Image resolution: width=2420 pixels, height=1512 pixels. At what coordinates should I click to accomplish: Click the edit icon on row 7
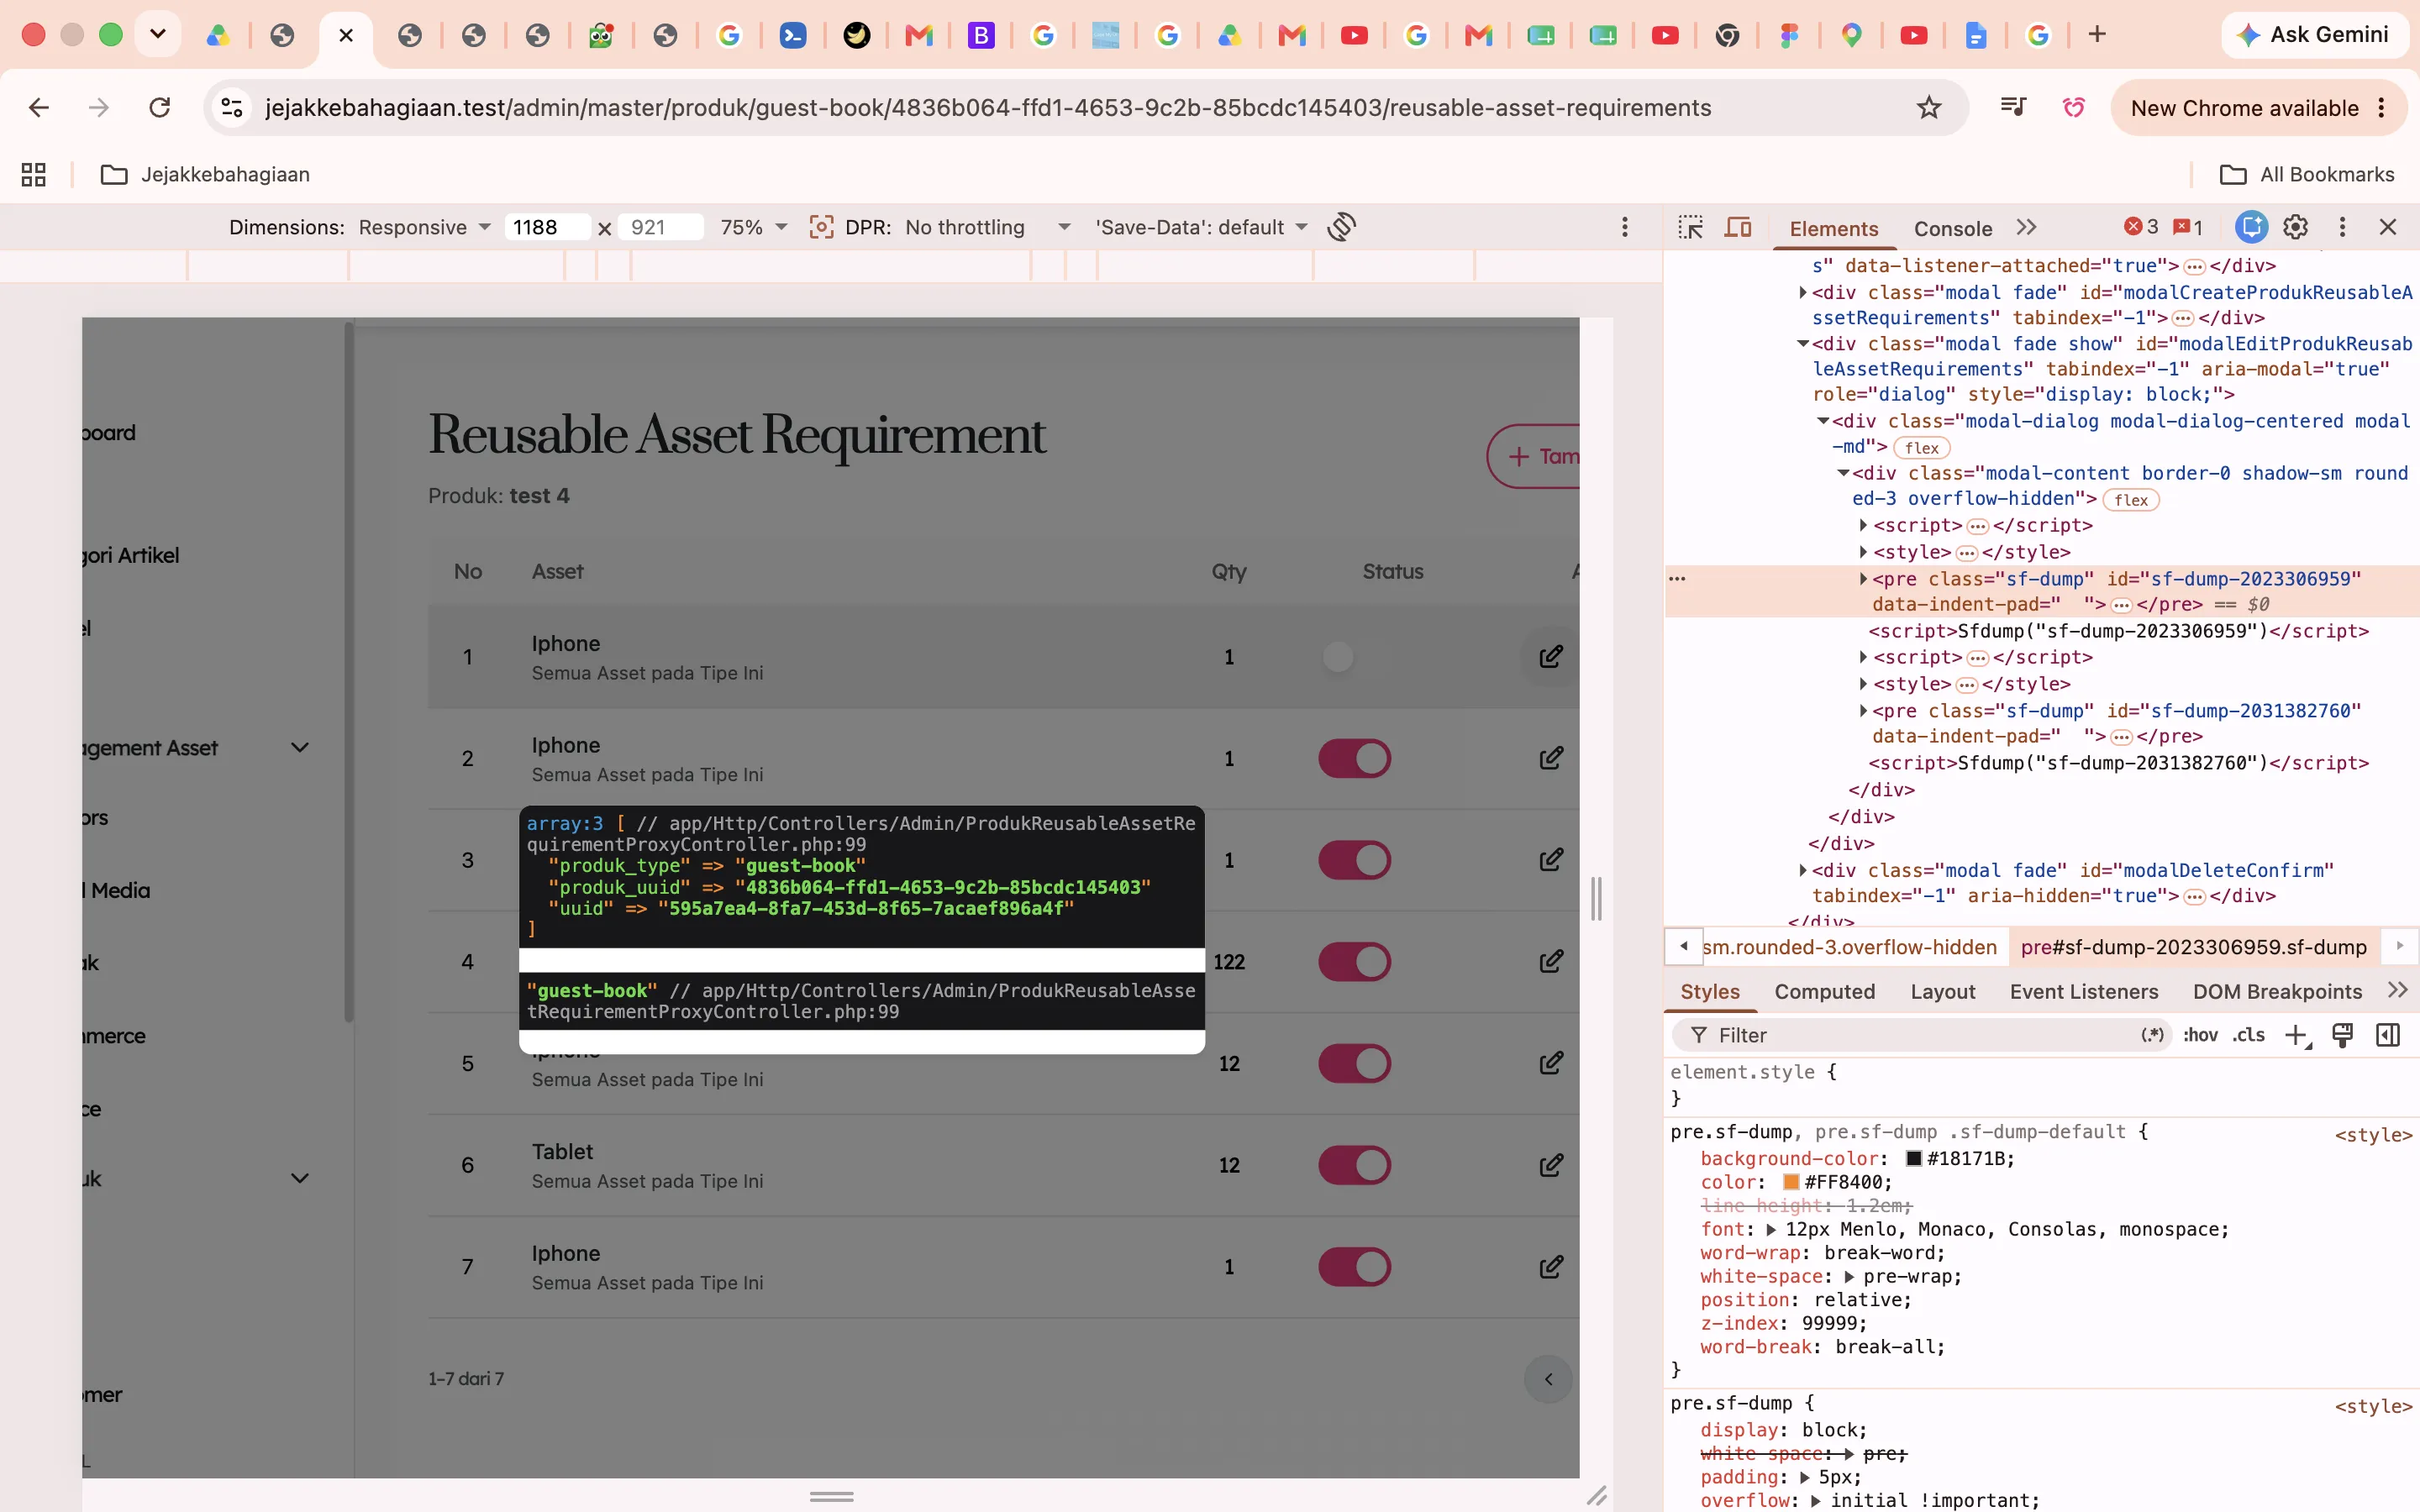point(1551,1267)
